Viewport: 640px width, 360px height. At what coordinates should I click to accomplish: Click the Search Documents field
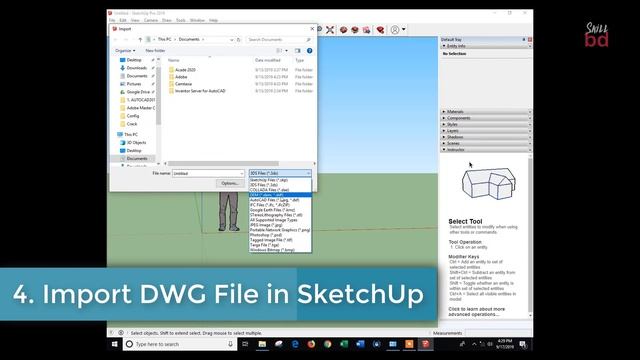[280, 40]
